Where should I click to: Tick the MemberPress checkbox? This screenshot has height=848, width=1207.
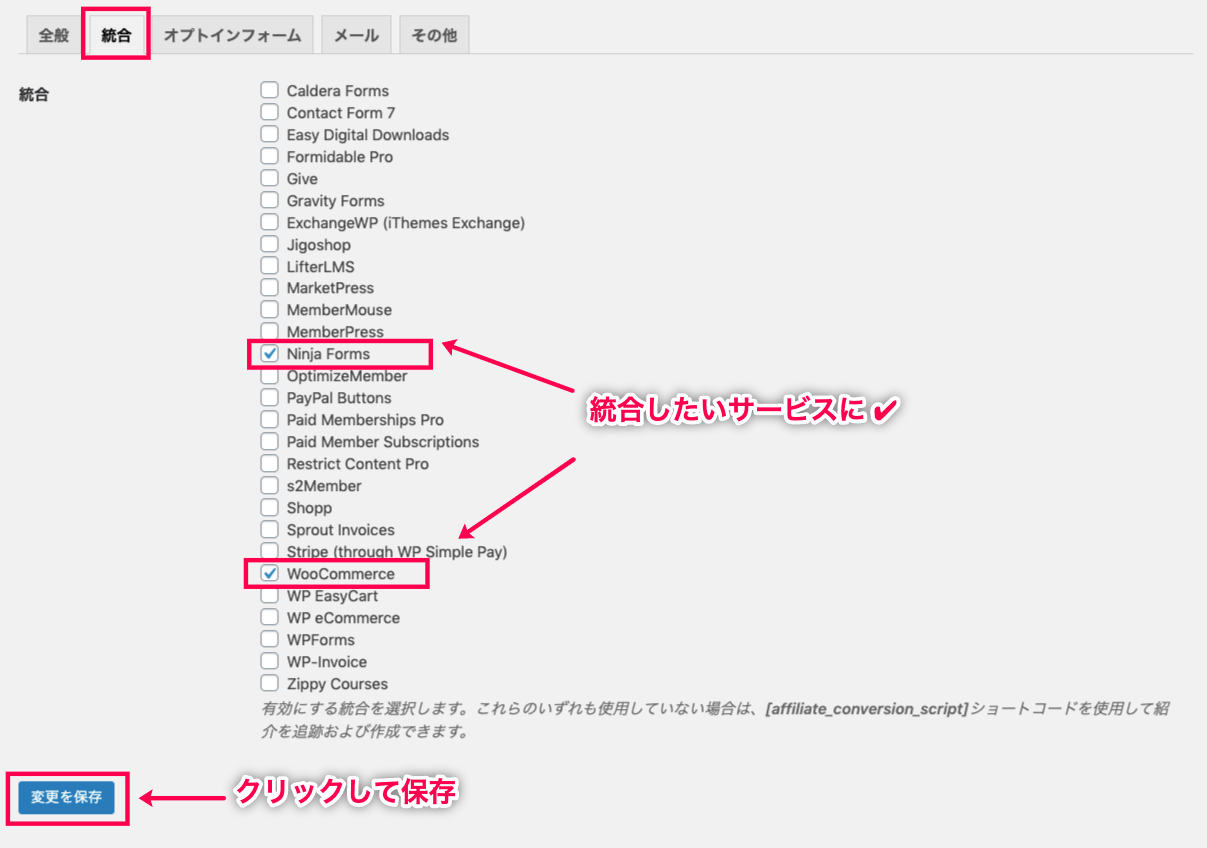click(269, 332)
